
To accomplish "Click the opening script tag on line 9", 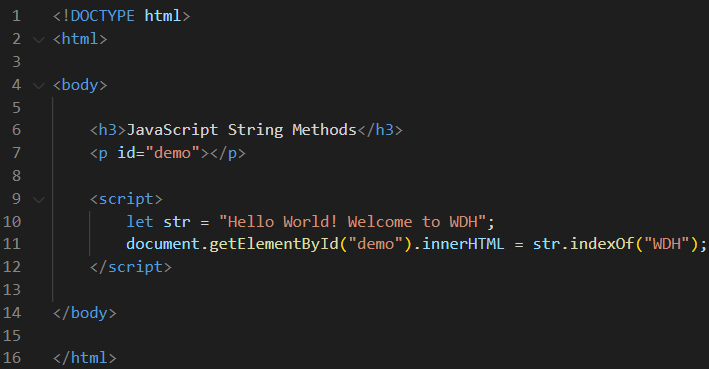I will pos(126,199).
